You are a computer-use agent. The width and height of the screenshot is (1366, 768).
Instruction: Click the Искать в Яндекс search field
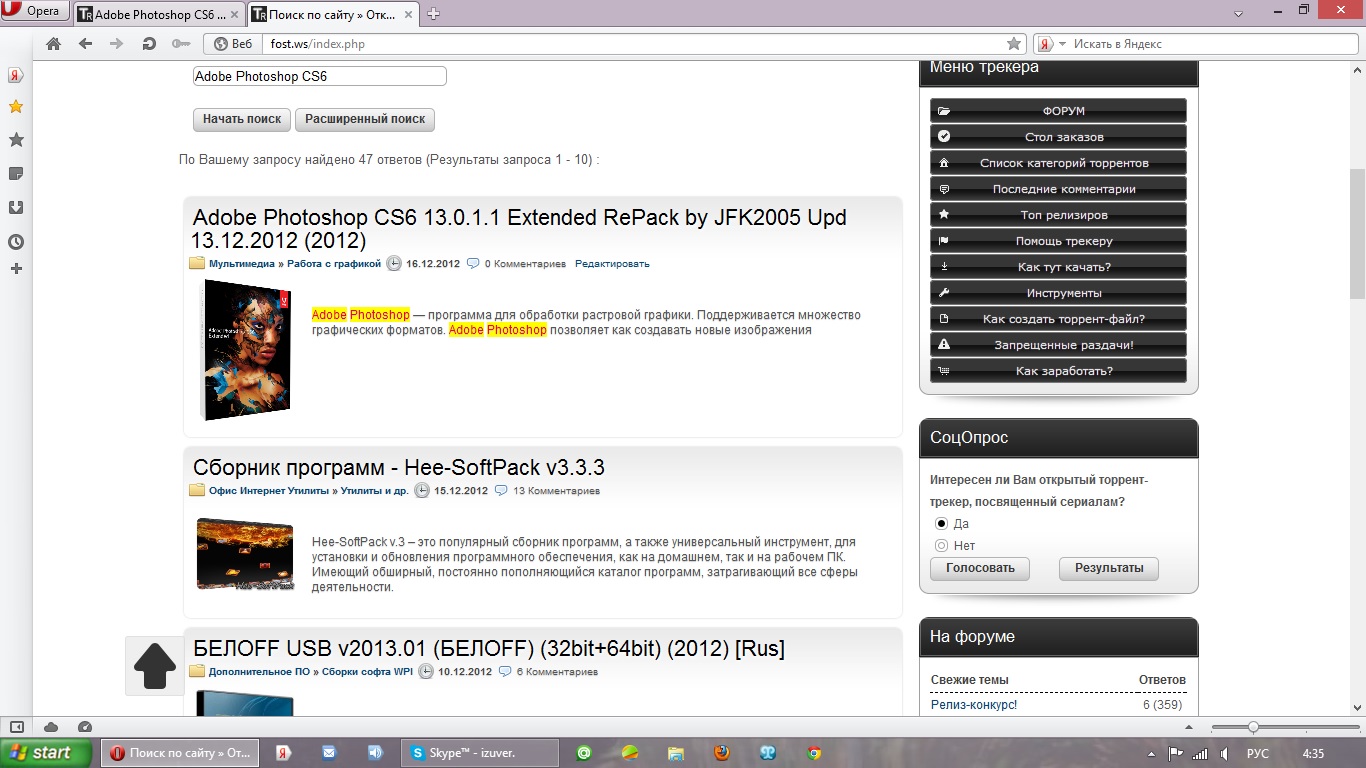1211,44
